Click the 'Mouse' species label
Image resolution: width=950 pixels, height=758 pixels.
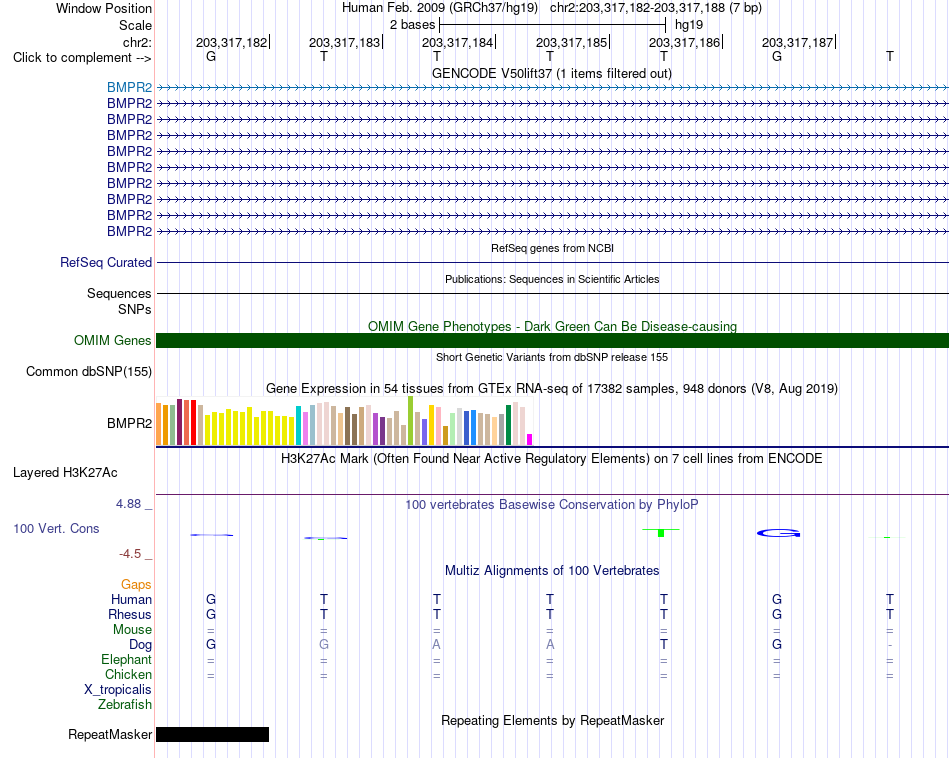pyautogui.click(x=132, y=630)
